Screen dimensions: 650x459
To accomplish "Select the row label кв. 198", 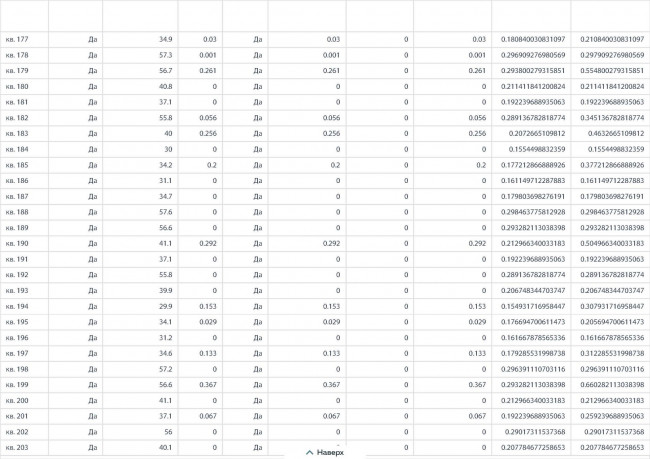I will [17, 369].
